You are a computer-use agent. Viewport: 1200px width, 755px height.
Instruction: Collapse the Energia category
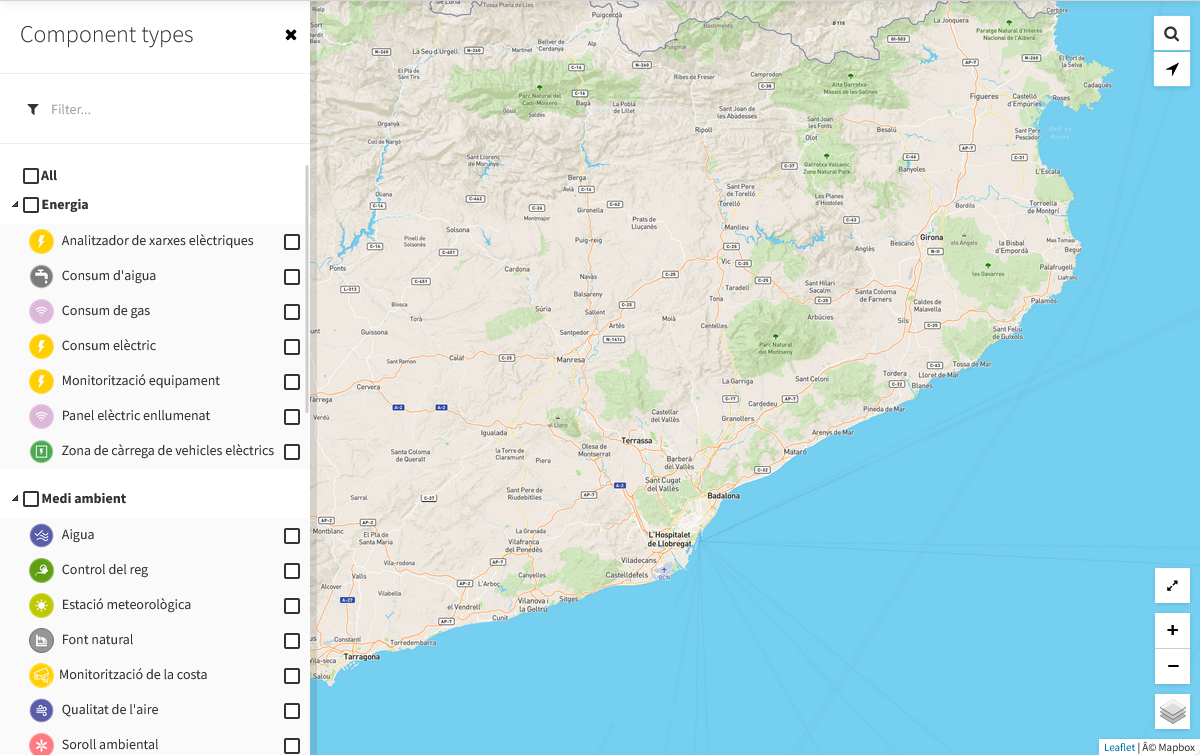15,205
